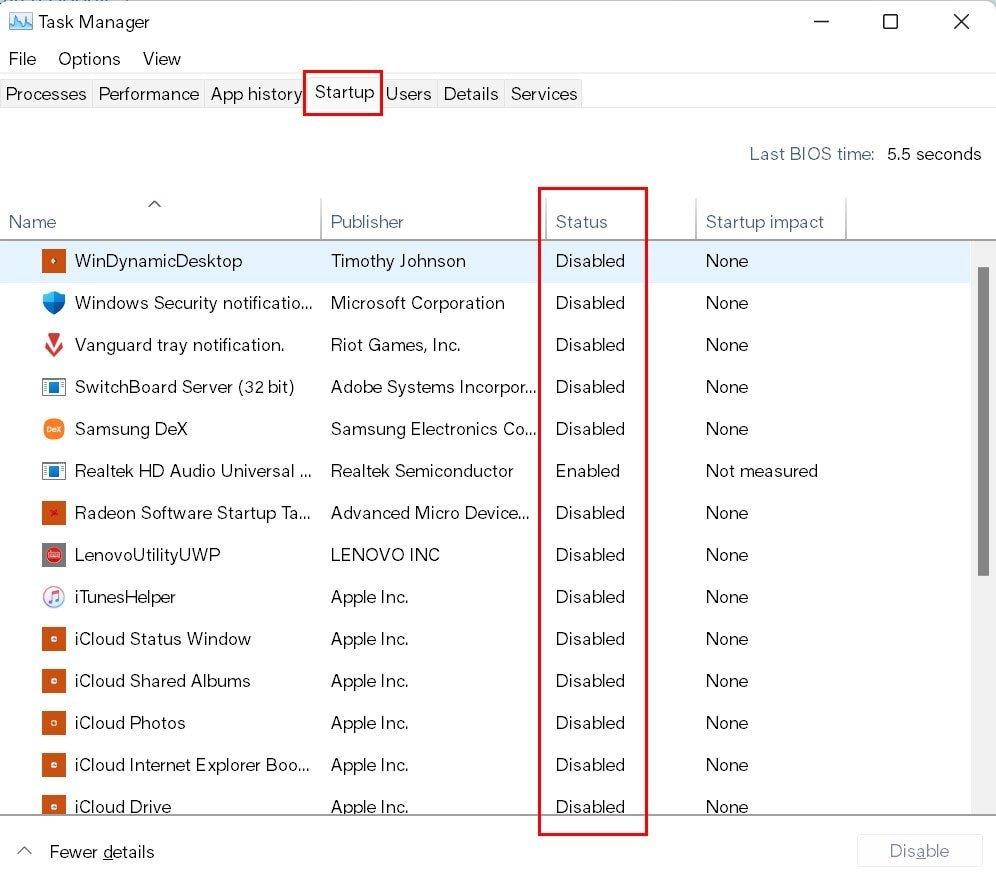Viewport: 996px width, 879px height.
Task: Click the iCloud Shared Albums icon
Action: tap(54, 681)
